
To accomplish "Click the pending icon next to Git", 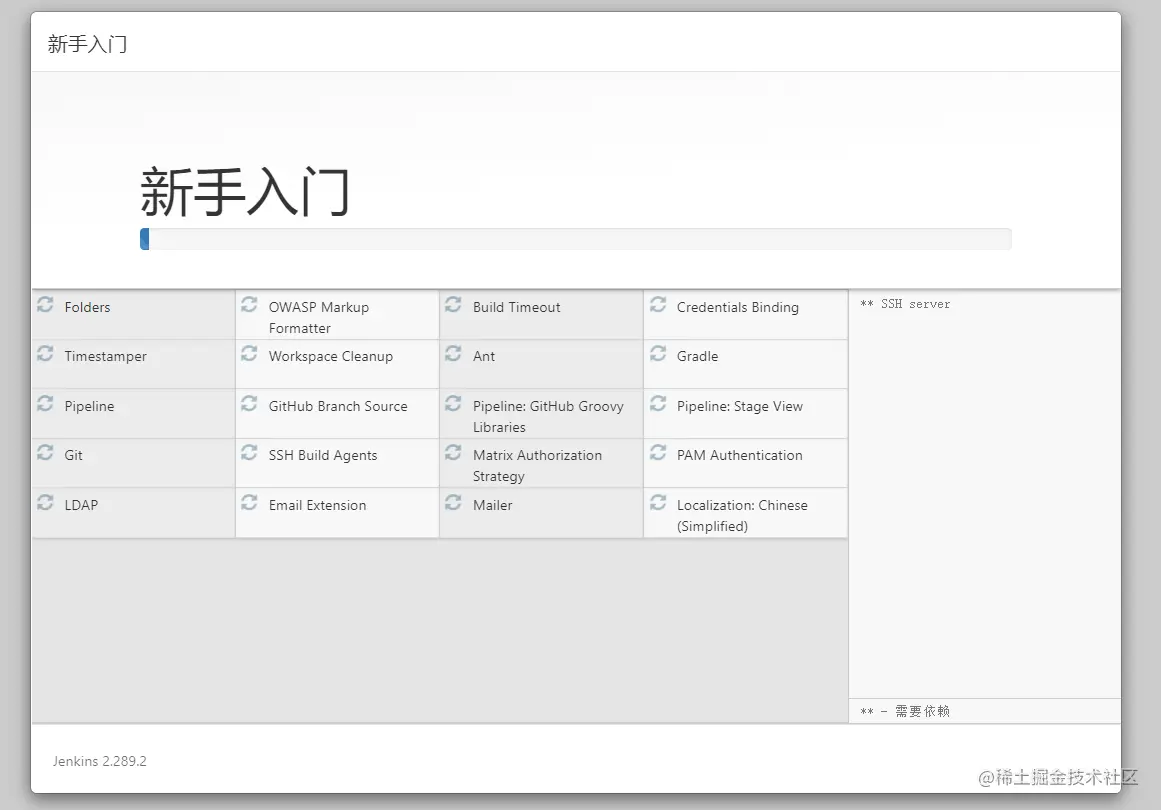I will (45, 452).
